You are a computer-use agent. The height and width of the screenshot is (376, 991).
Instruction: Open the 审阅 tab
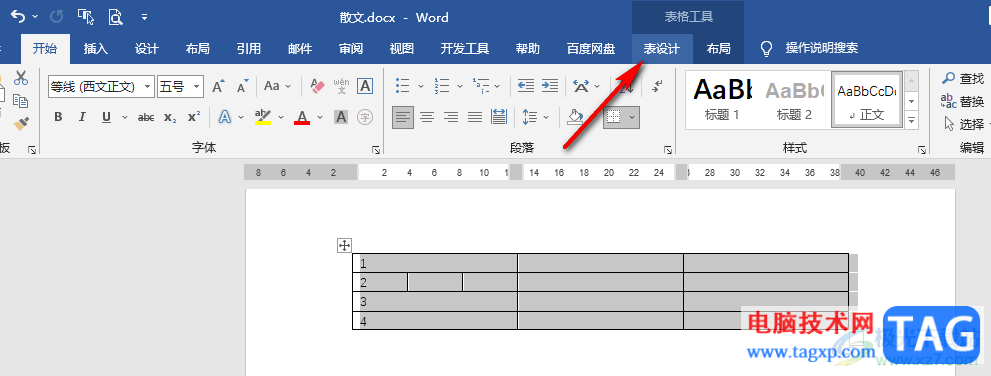(351, 49)
